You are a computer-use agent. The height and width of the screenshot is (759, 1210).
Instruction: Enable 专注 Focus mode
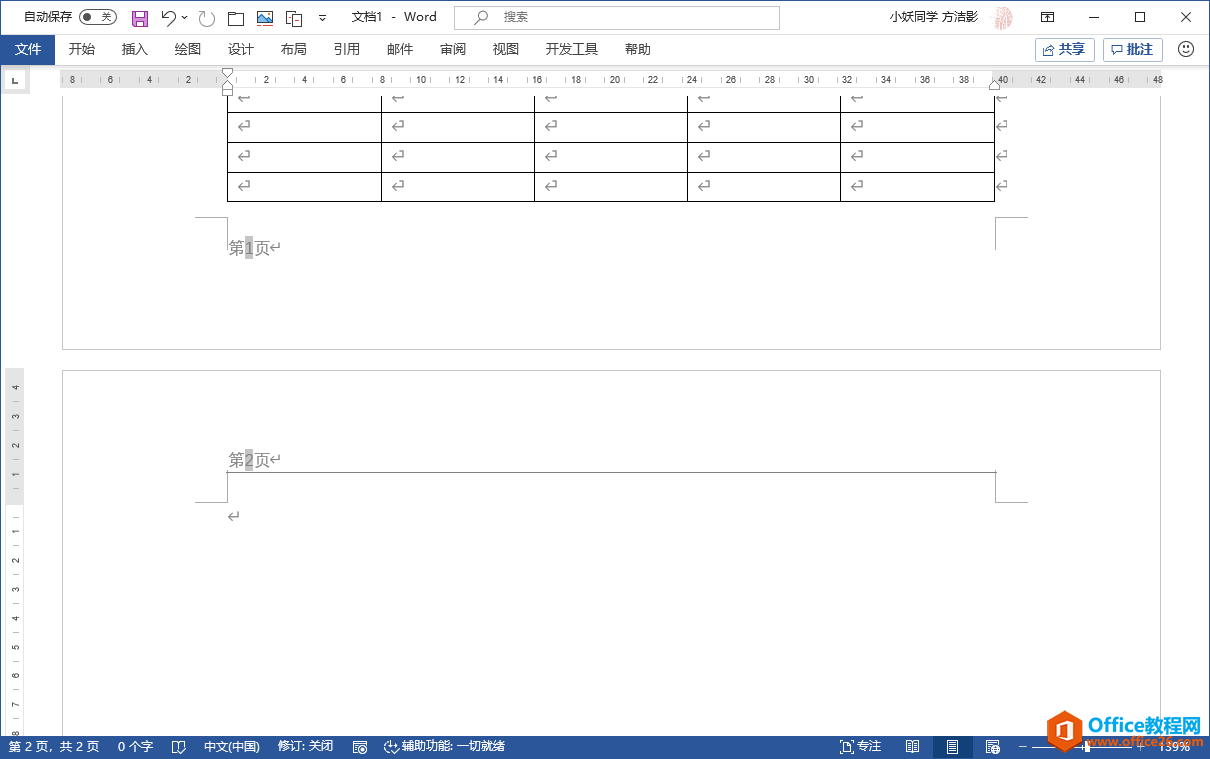pos(860,747)
